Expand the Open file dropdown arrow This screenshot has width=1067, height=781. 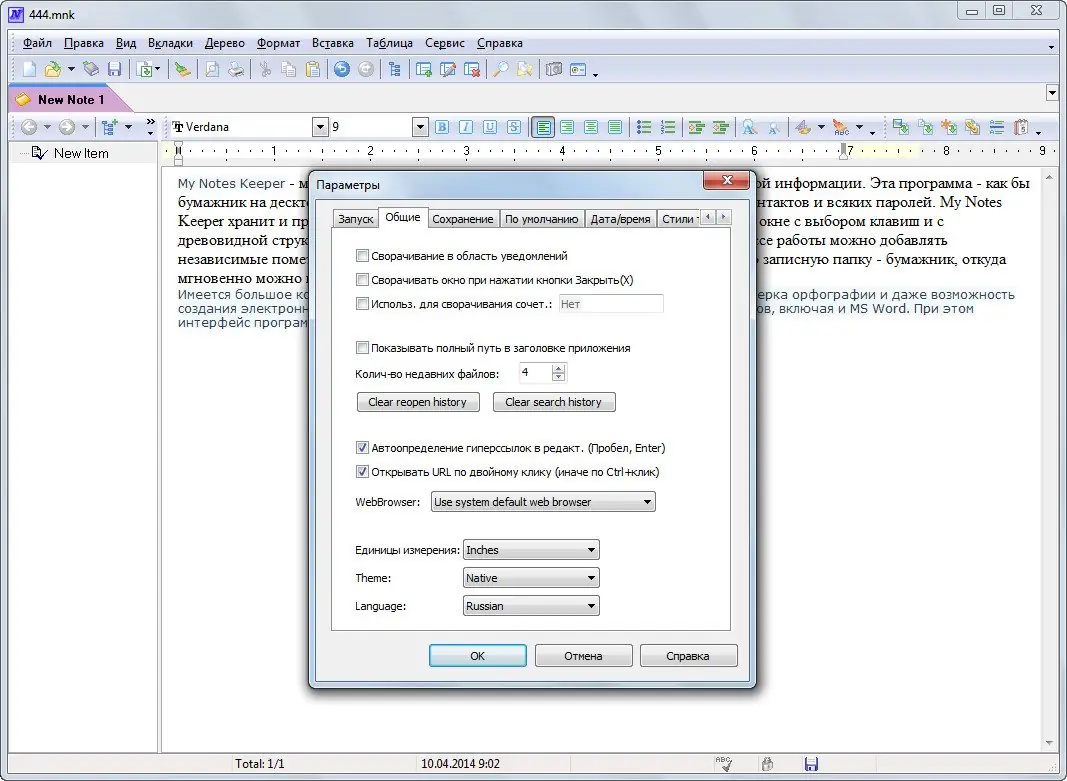pyautogui.click(x=70, y=69)
